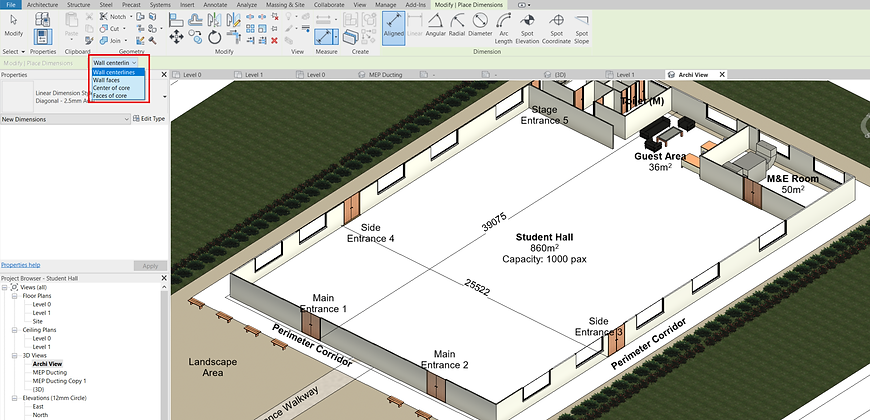This screenshot has width=870, height=420.
Task: Place a Spot Elevation
Action: (x=527, y=27)
